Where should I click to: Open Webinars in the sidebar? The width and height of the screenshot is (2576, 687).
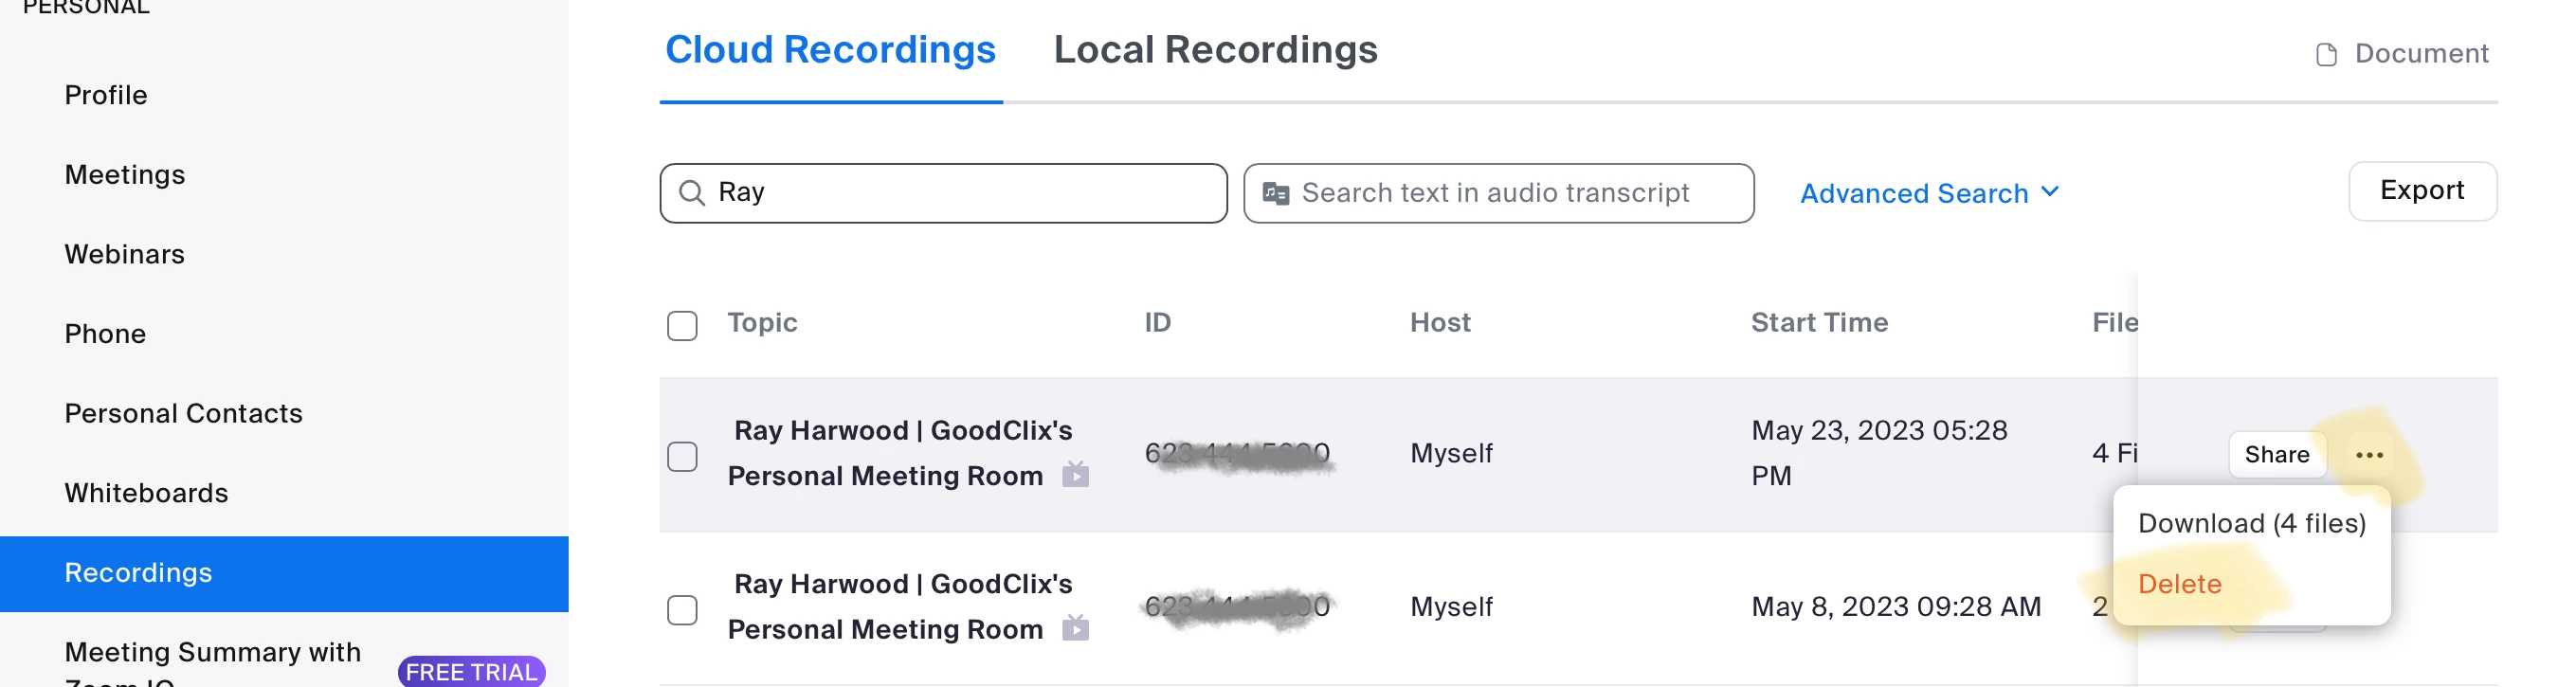[124, 254]
